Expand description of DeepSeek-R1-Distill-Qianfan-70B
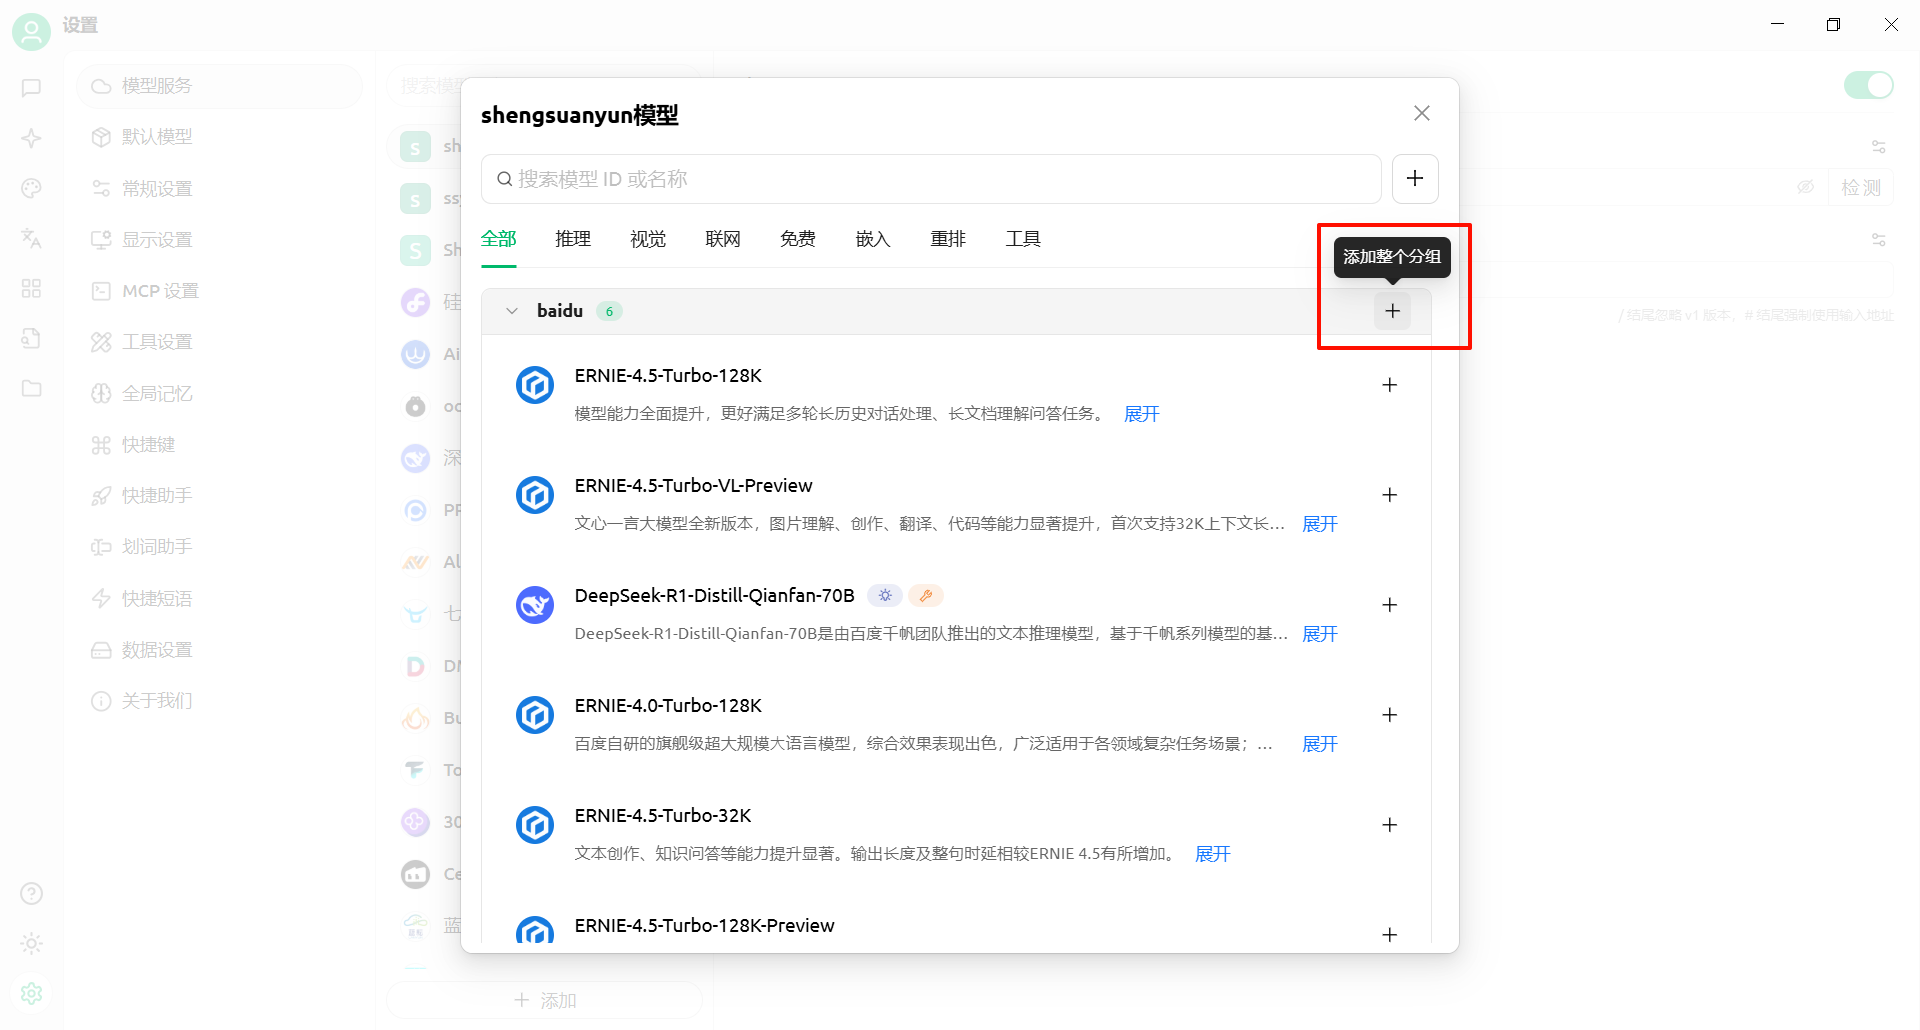The width and height of the screenshot is (1920, 1030). 1320,634
